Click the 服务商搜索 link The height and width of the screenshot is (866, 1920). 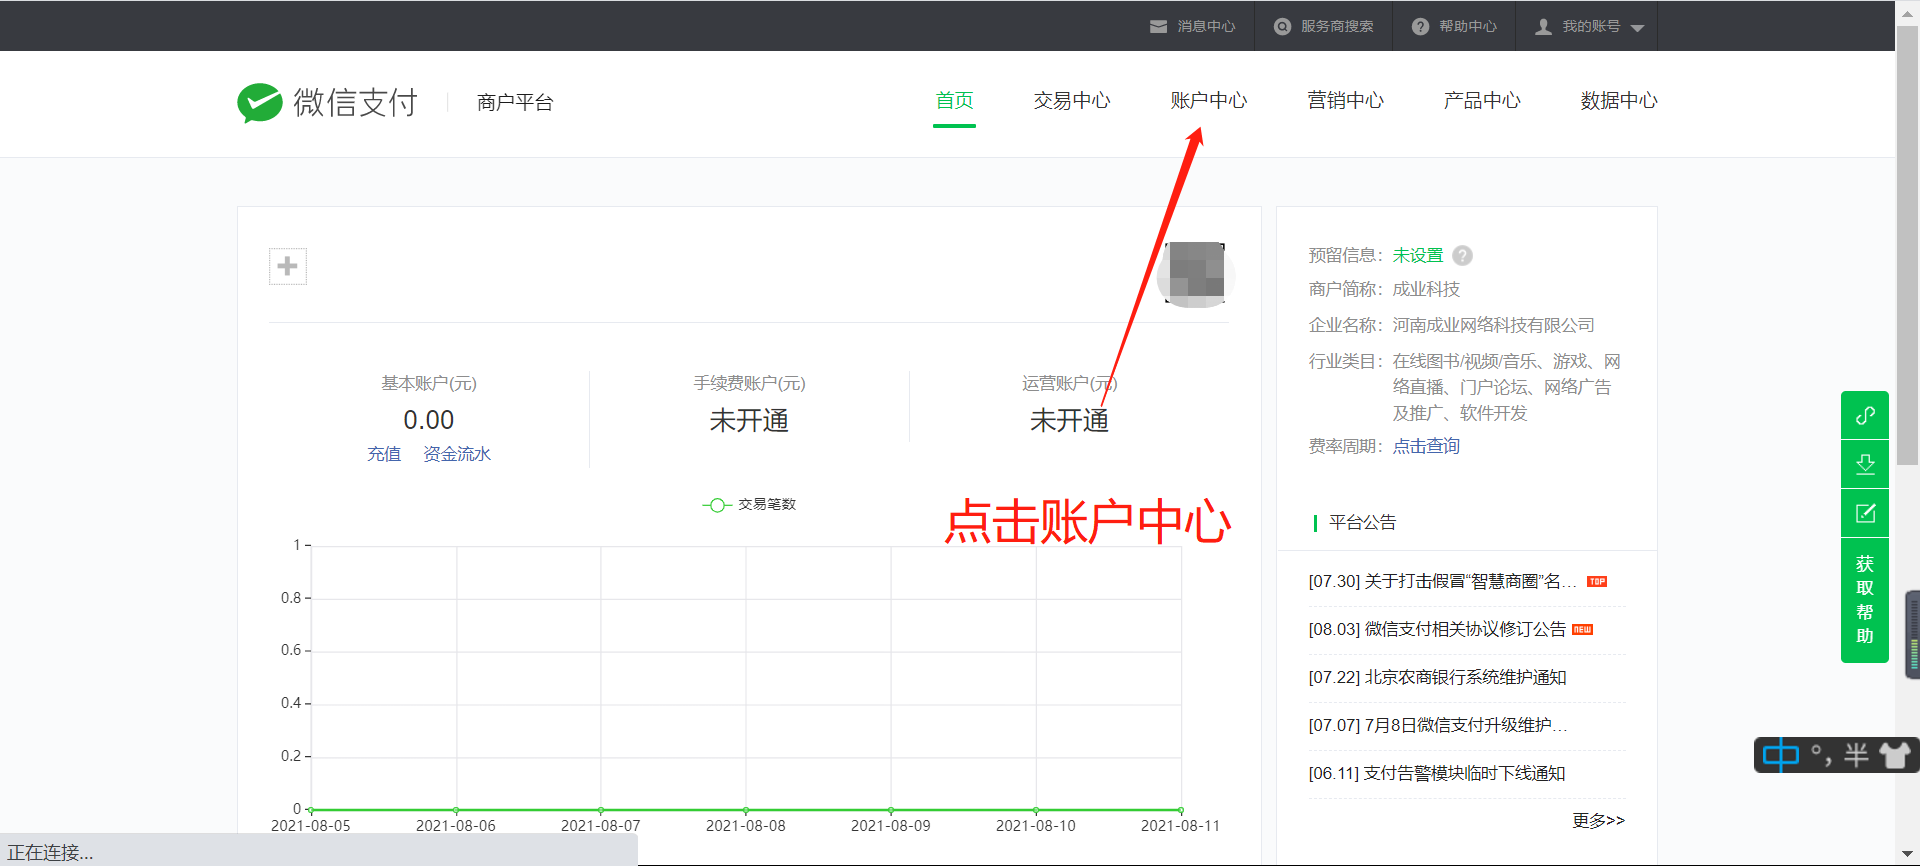[1337, 27]
